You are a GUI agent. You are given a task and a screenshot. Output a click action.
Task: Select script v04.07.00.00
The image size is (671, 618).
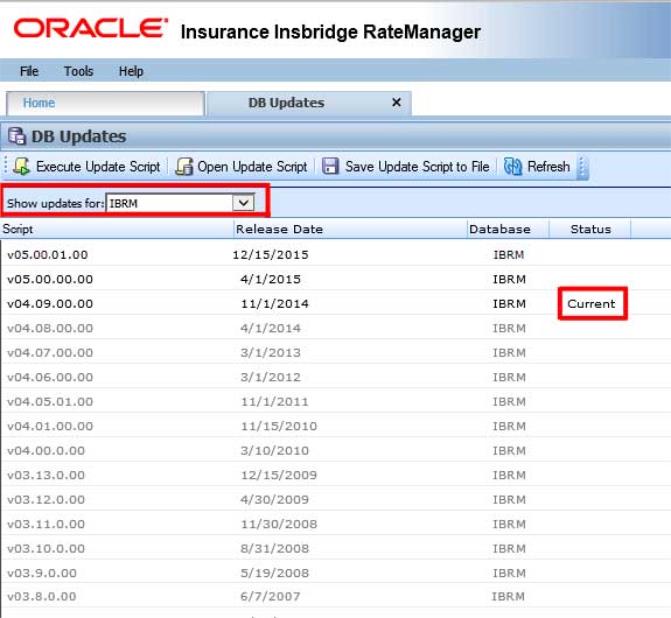[50, 353]
